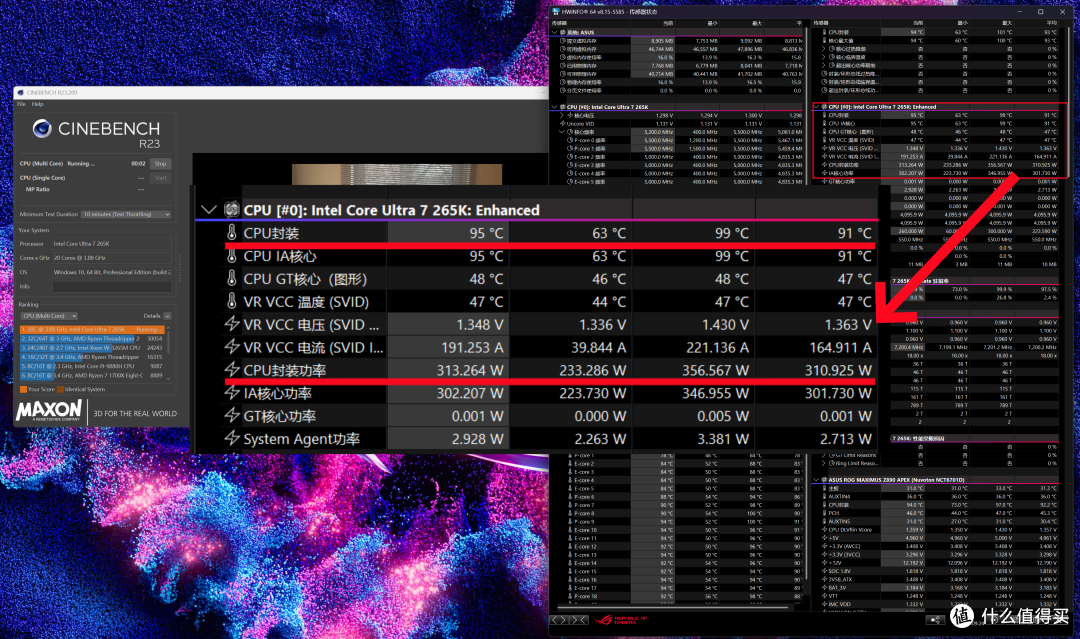This screenshot has width=1080, height=639.
Task: Click the clock icon of 可用虚拟内存 row
Action: 563,49
